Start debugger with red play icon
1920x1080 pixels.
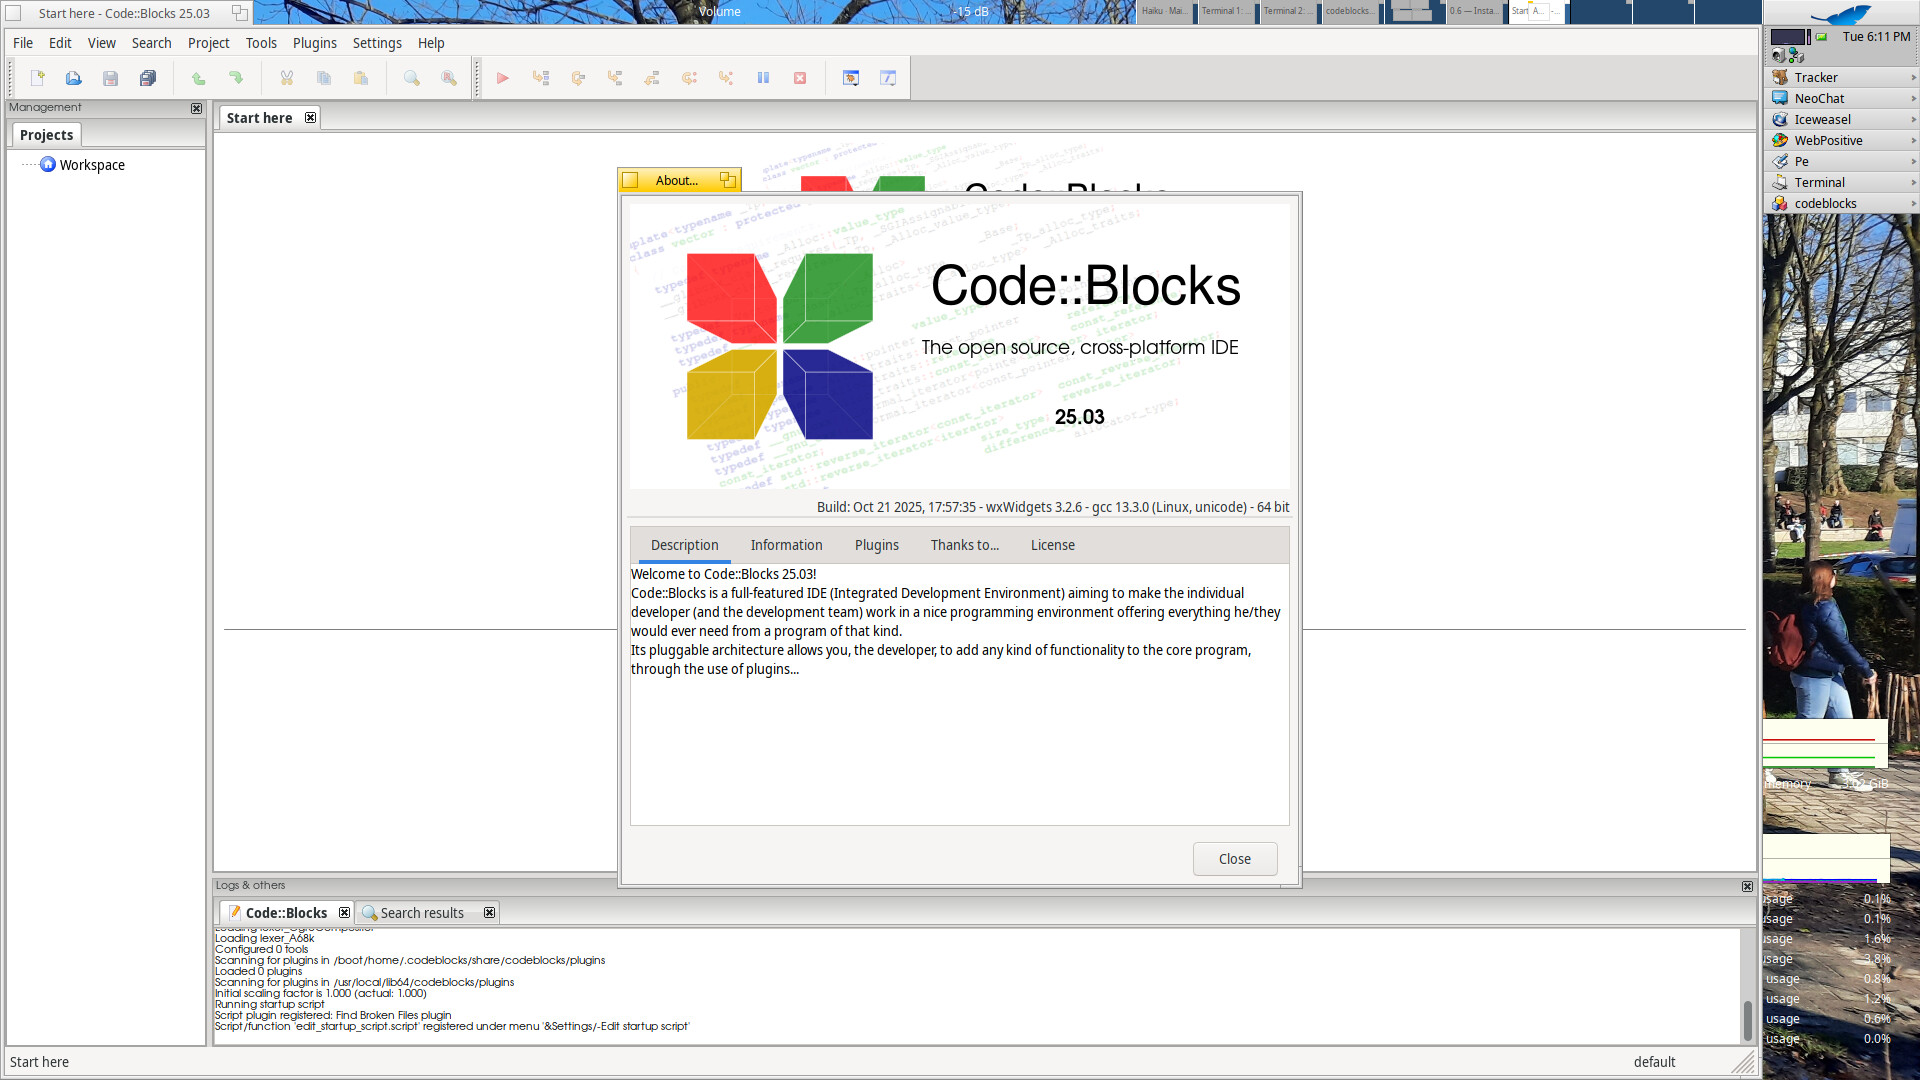(x=503, y=78)
